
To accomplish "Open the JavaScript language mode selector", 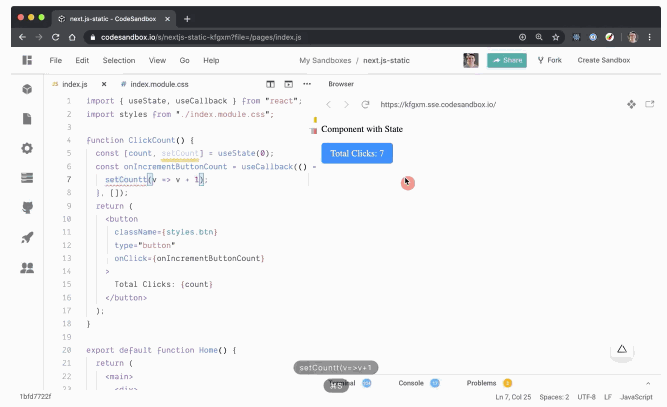I will pyautogui.click(x=636, y=397).
